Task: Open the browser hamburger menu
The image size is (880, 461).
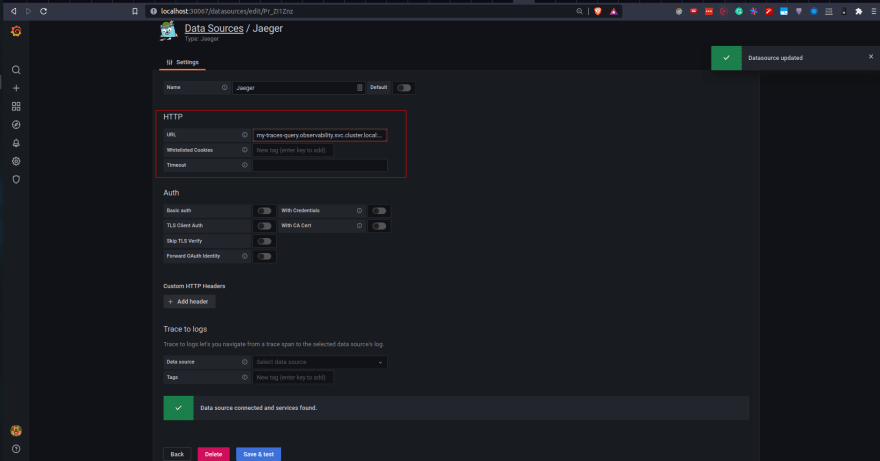Action: (874, 11)
